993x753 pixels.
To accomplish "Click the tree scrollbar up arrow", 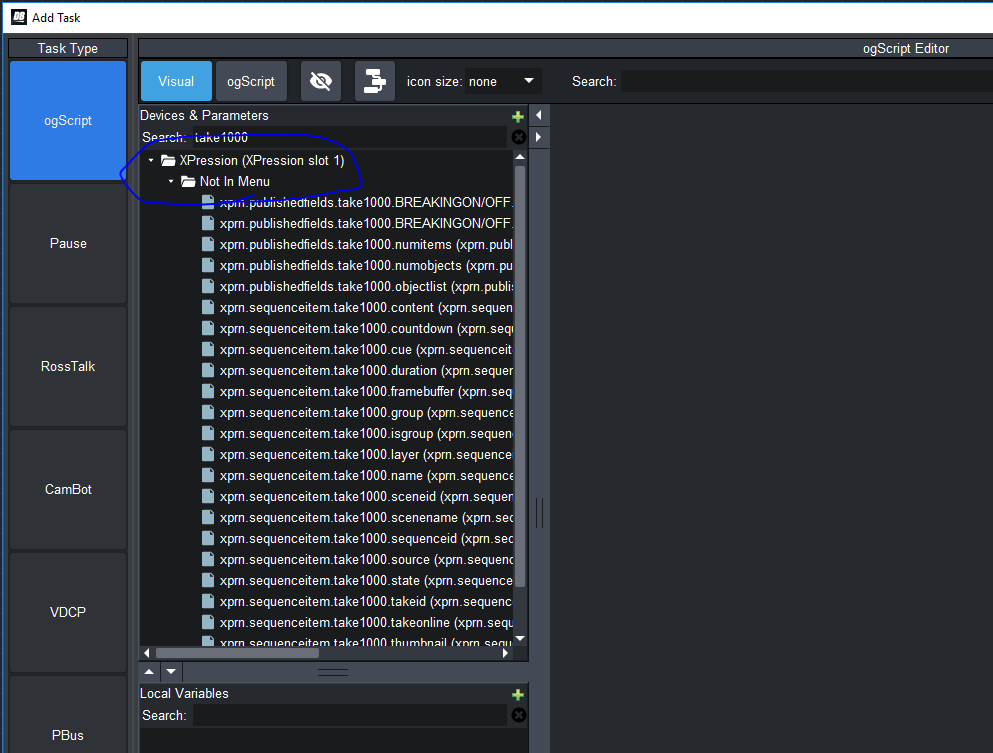I will point(520,156).
